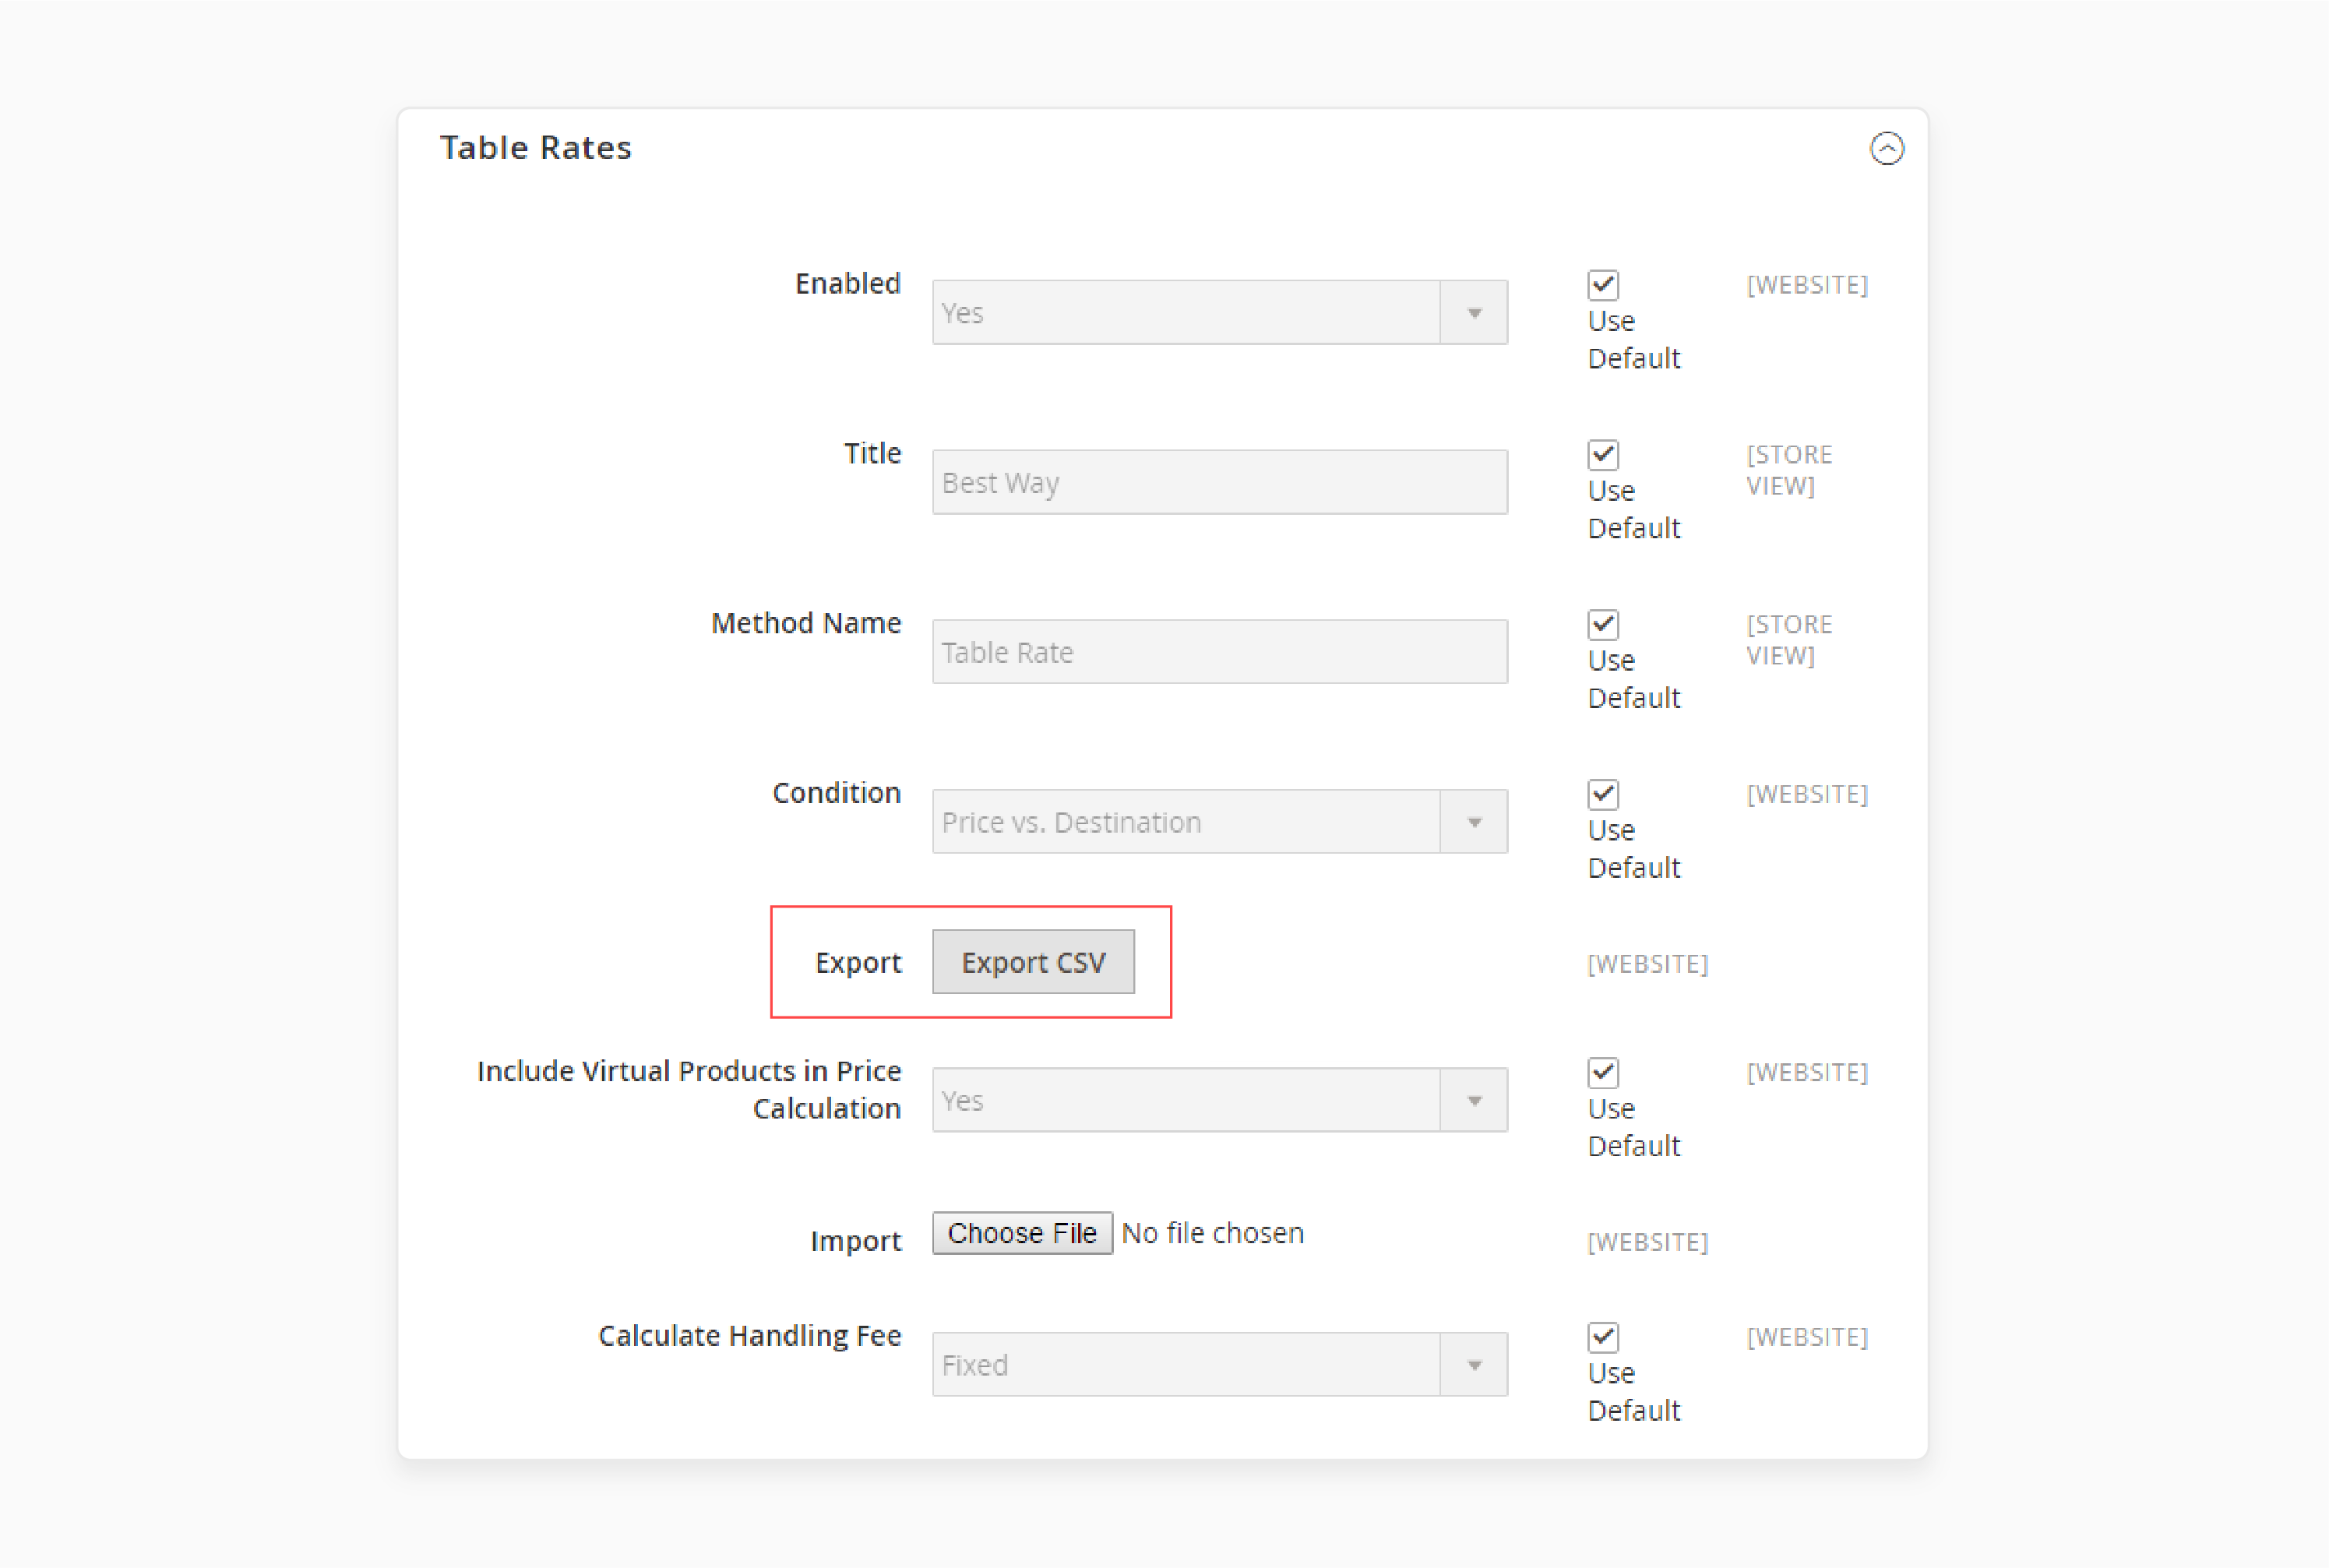Screen dimensions: 2329x1568
Task: Collapse the Table Rates section
Action: pos(1886,149)
